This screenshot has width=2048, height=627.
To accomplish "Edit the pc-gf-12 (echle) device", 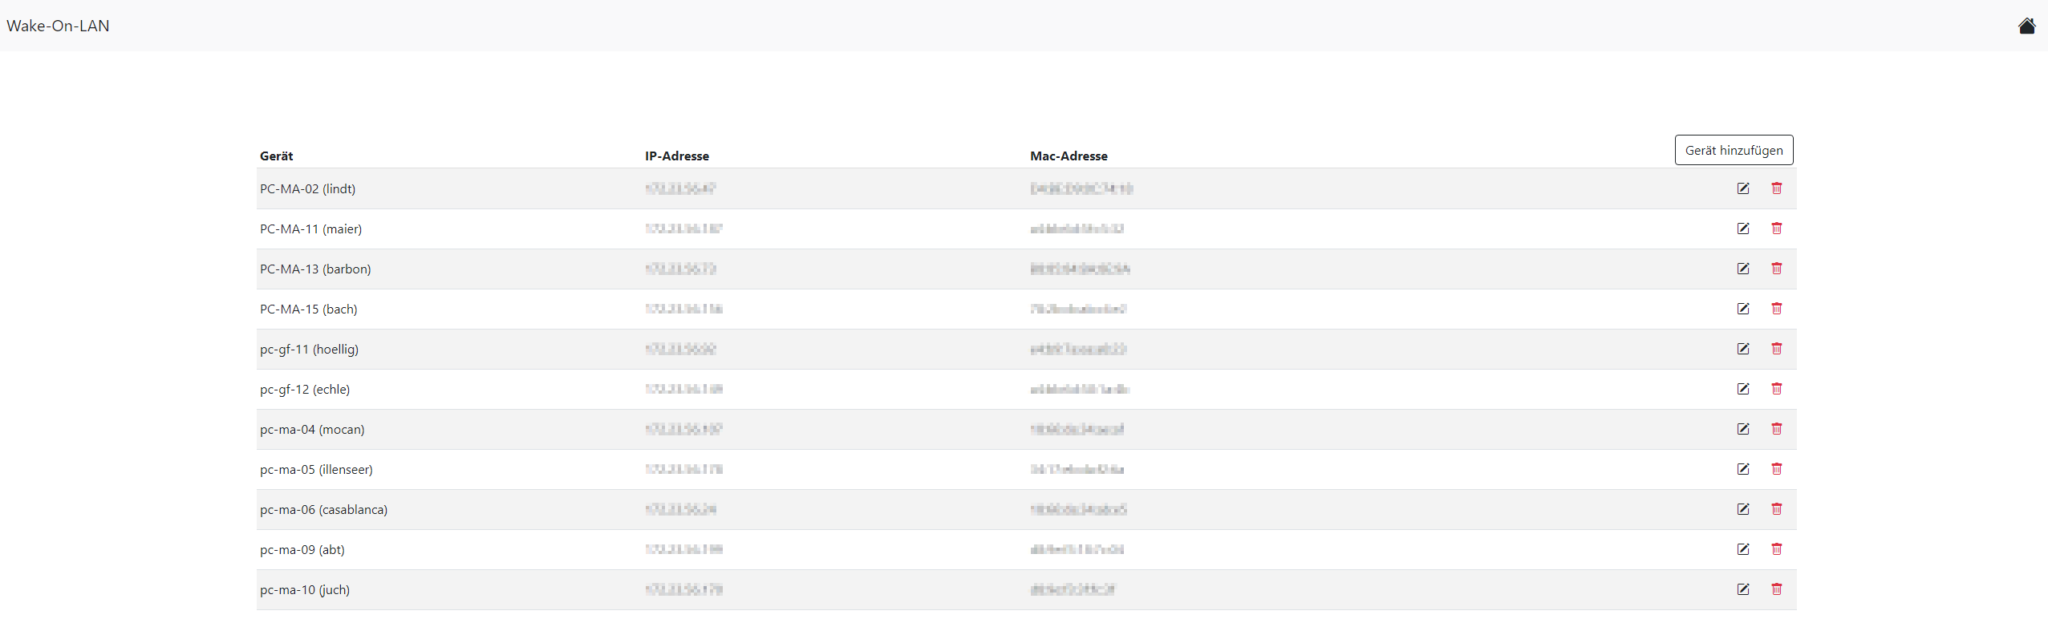I will (x=1743, y=389).
